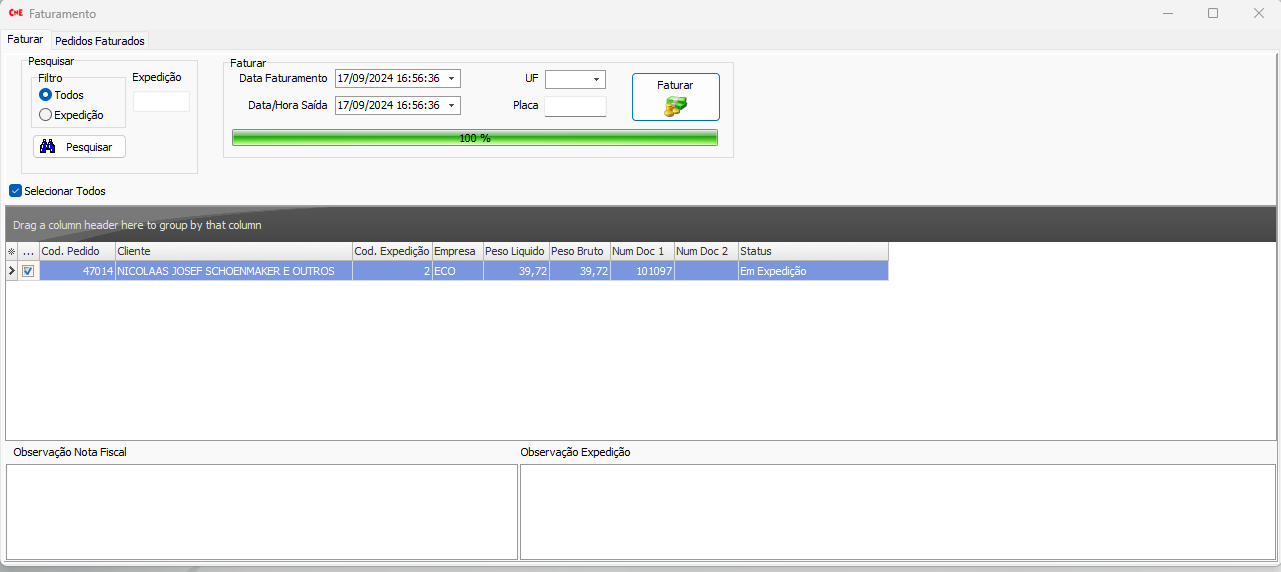1281x572 pixels.
Task: Maximize the Faturamento window
Action: tap(1213, 14)
